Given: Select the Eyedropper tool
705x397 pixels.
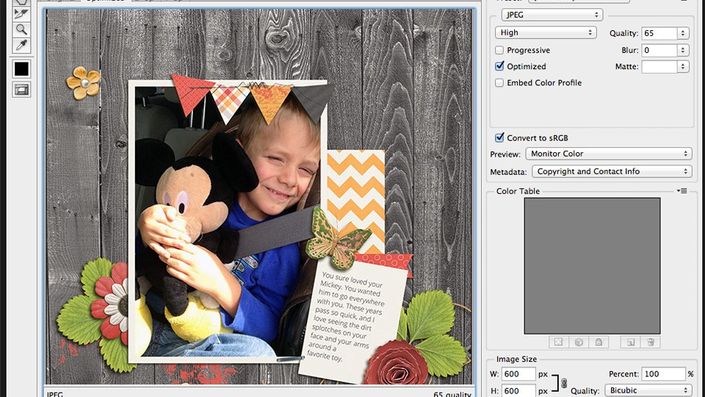Looking at the screenshot, I should [x=21, y=45].
